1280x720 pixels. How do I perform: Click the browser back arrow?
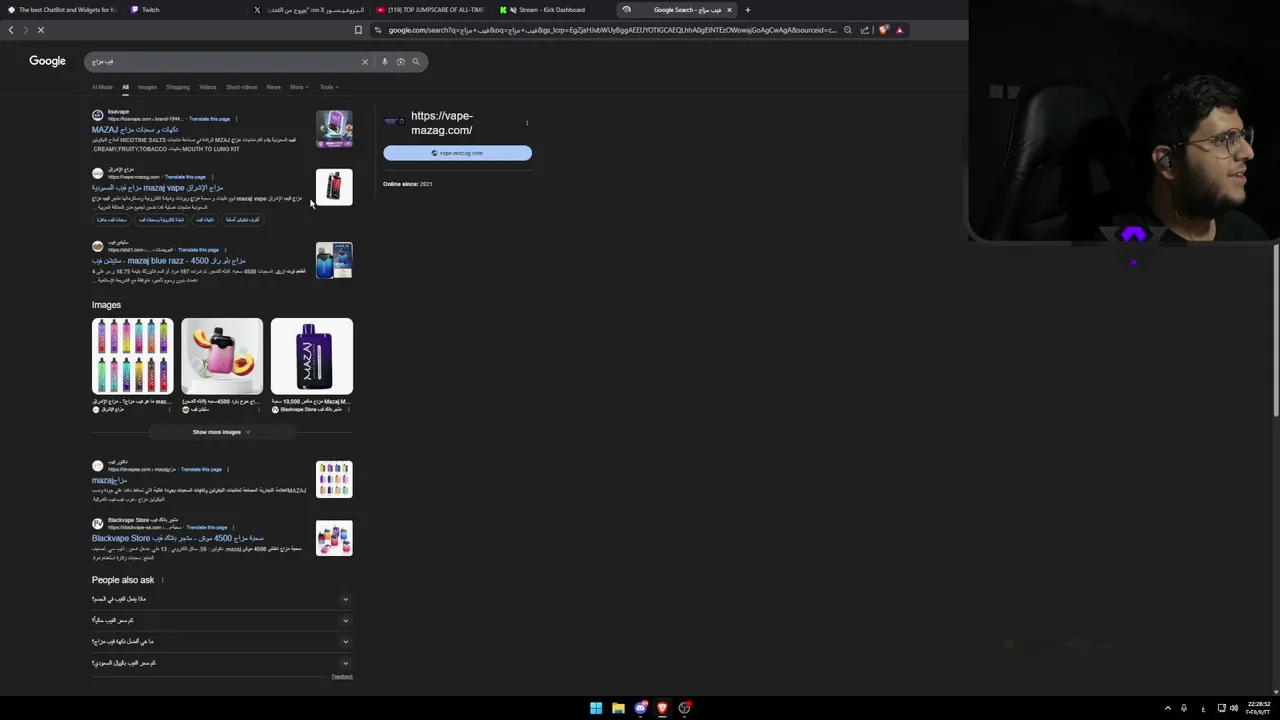click(x=11, y=30)
